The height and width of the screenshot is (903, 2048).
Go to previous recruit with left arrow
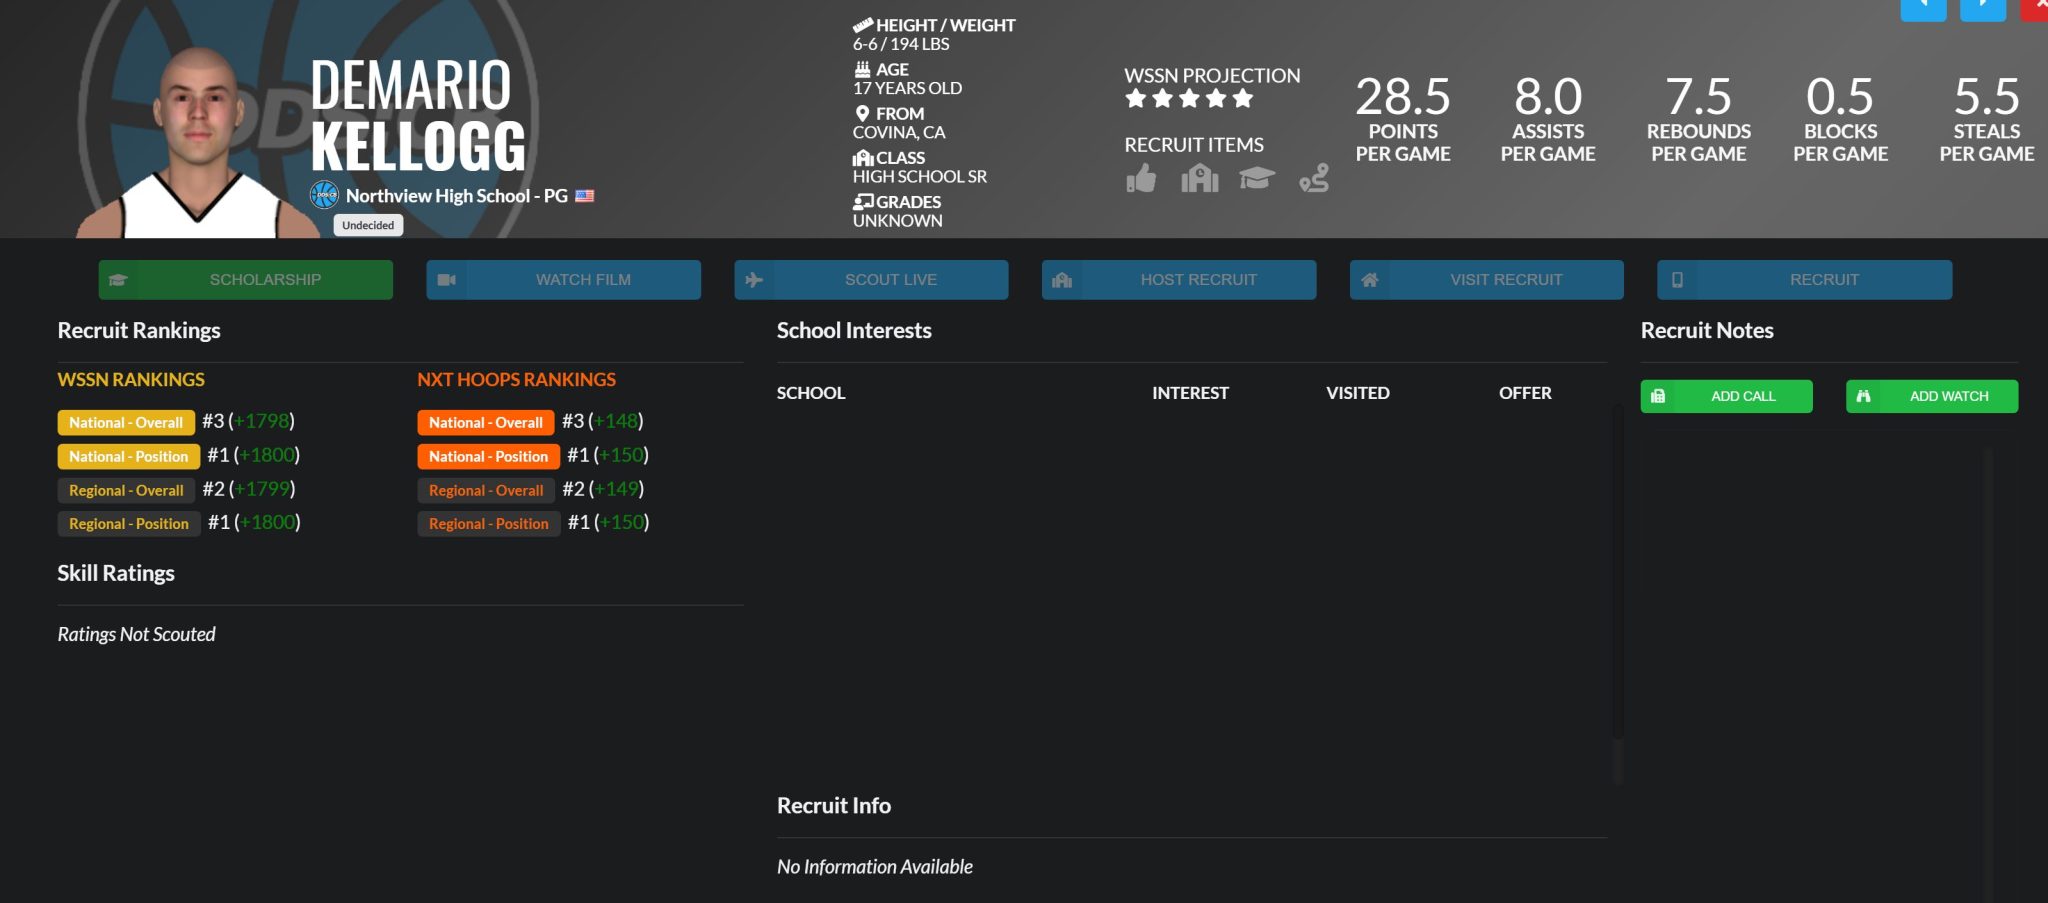1922,8
